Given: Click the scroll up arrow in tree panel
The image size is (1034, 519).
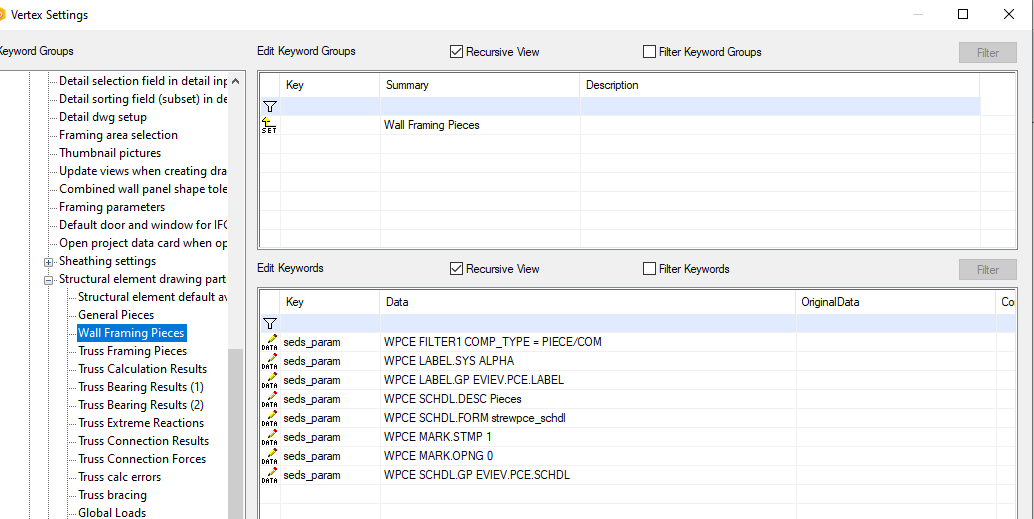Looking at the screenshot, I should pyautogui.click(x=236, y=81).
